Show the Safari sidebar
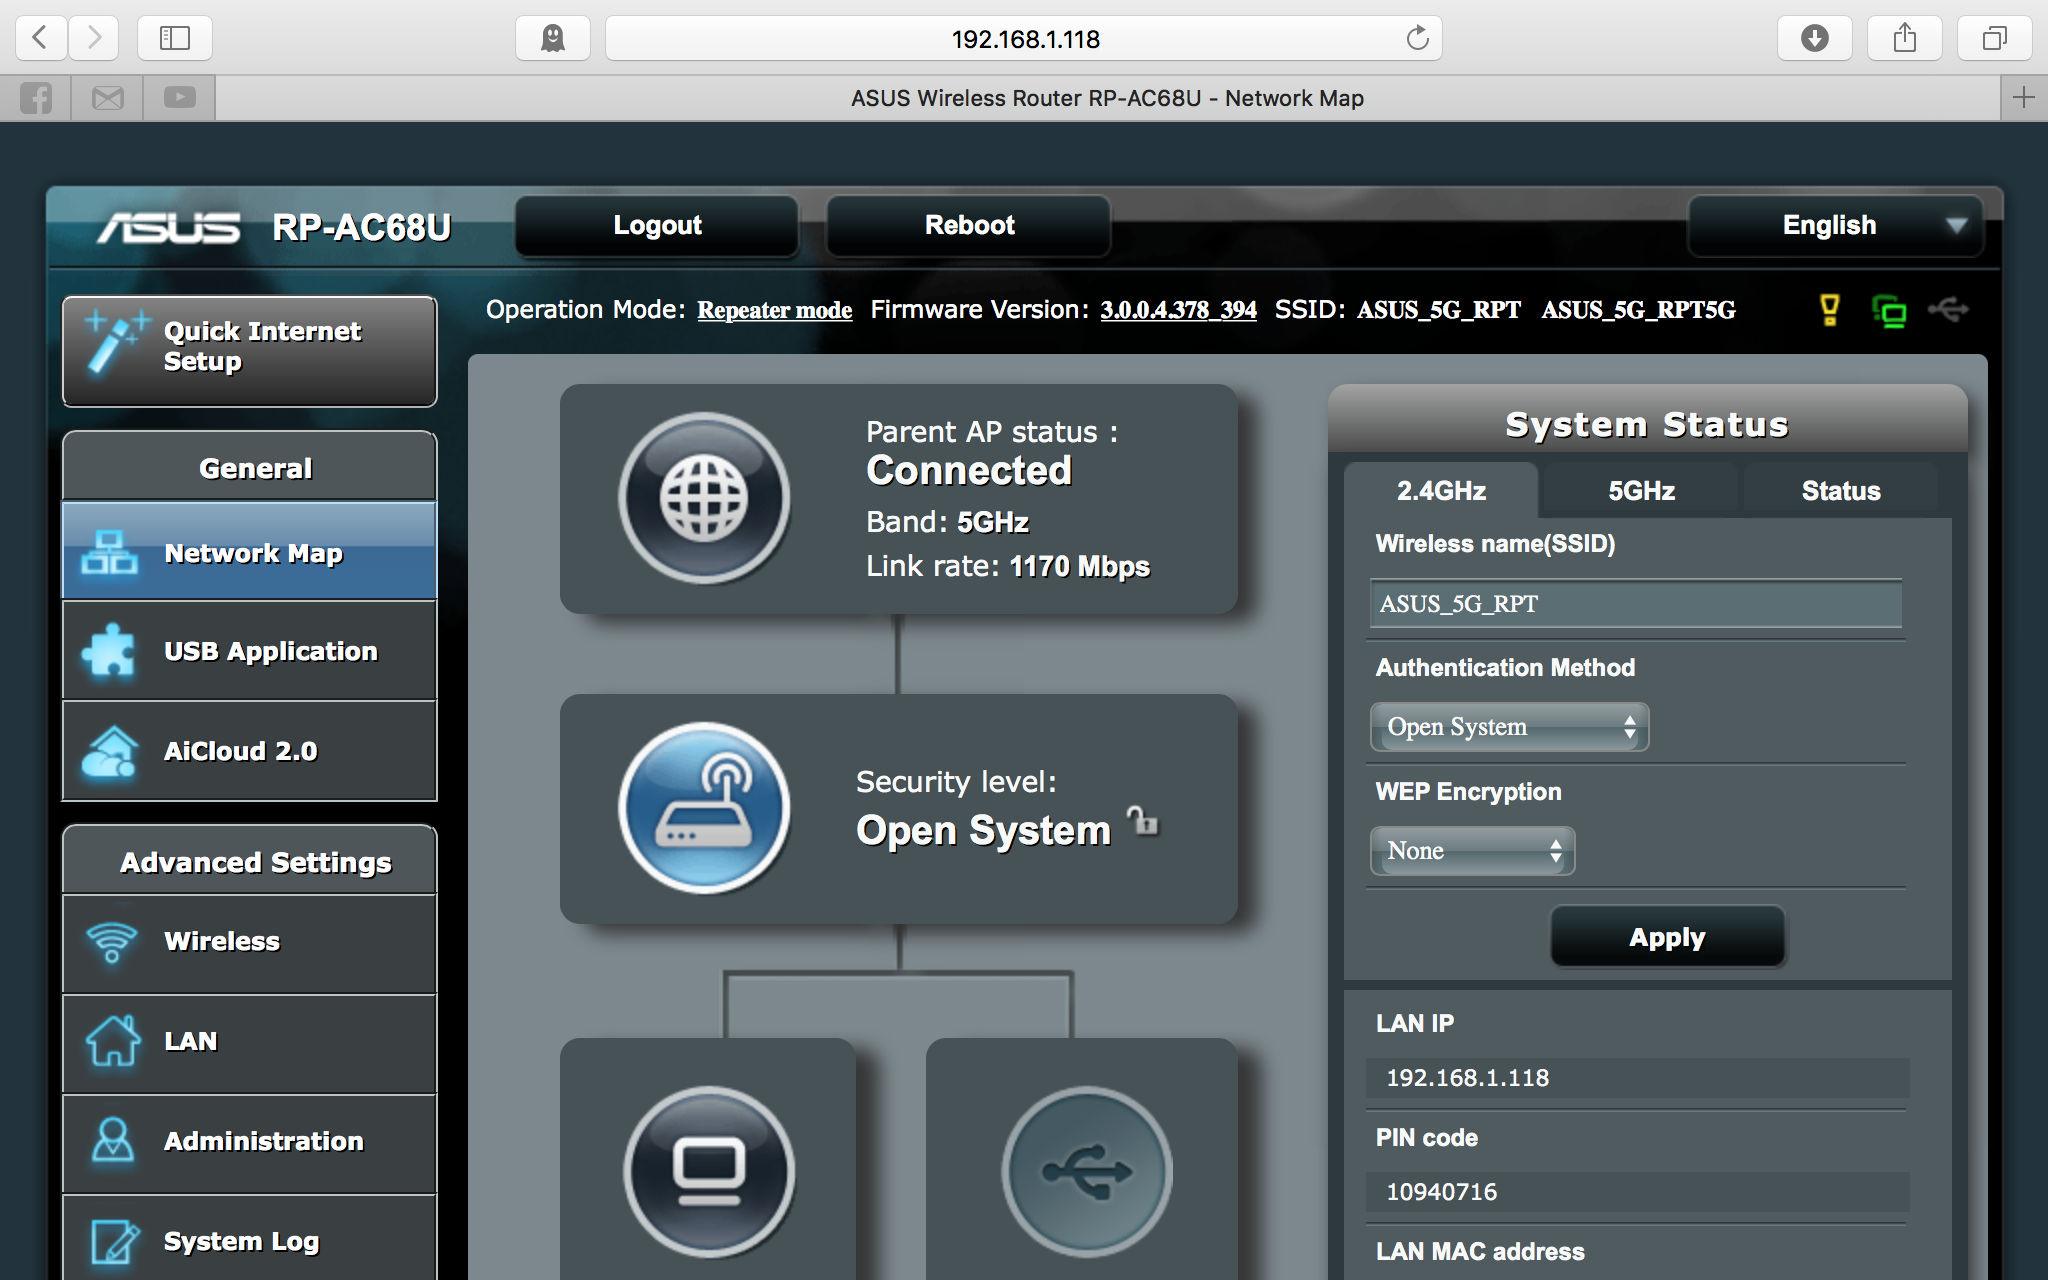Viewport: 2048px width, 1280px height. click(175, 38)
